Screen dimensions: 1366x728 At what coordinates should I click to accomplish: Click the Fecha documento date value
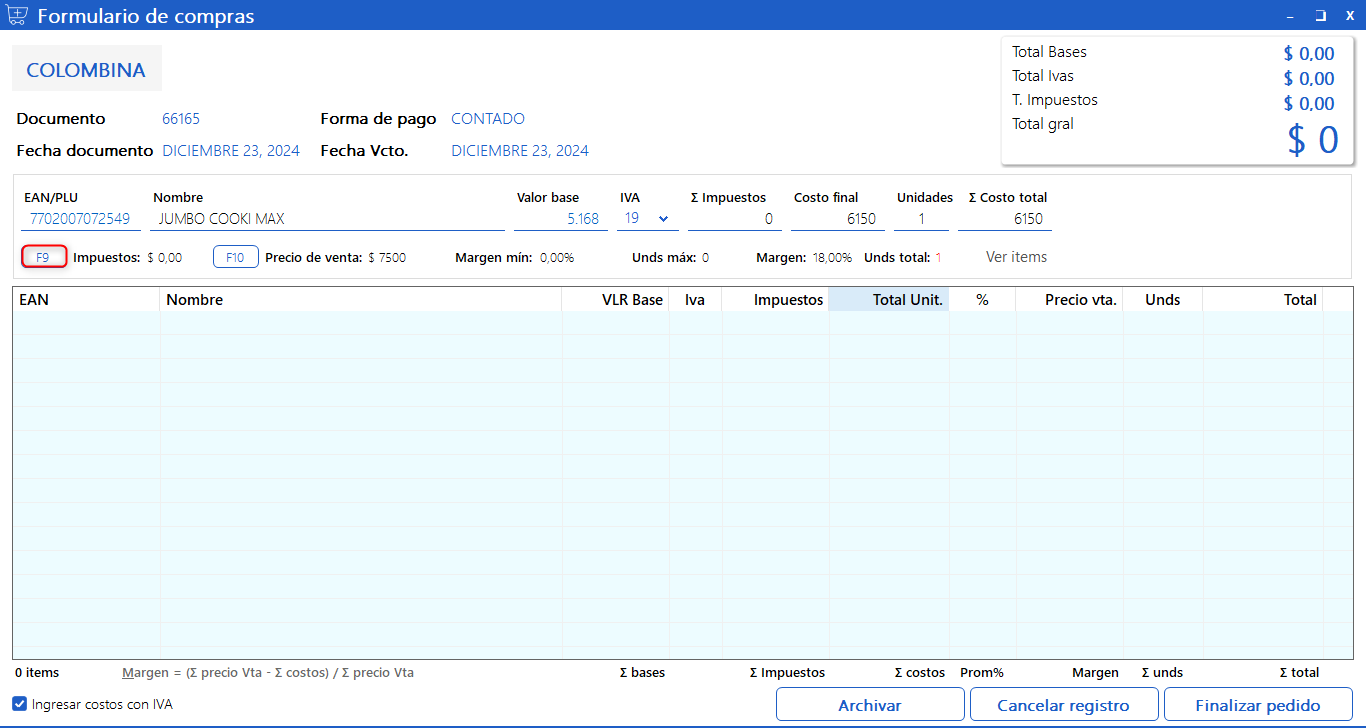(x=231, y=151)
